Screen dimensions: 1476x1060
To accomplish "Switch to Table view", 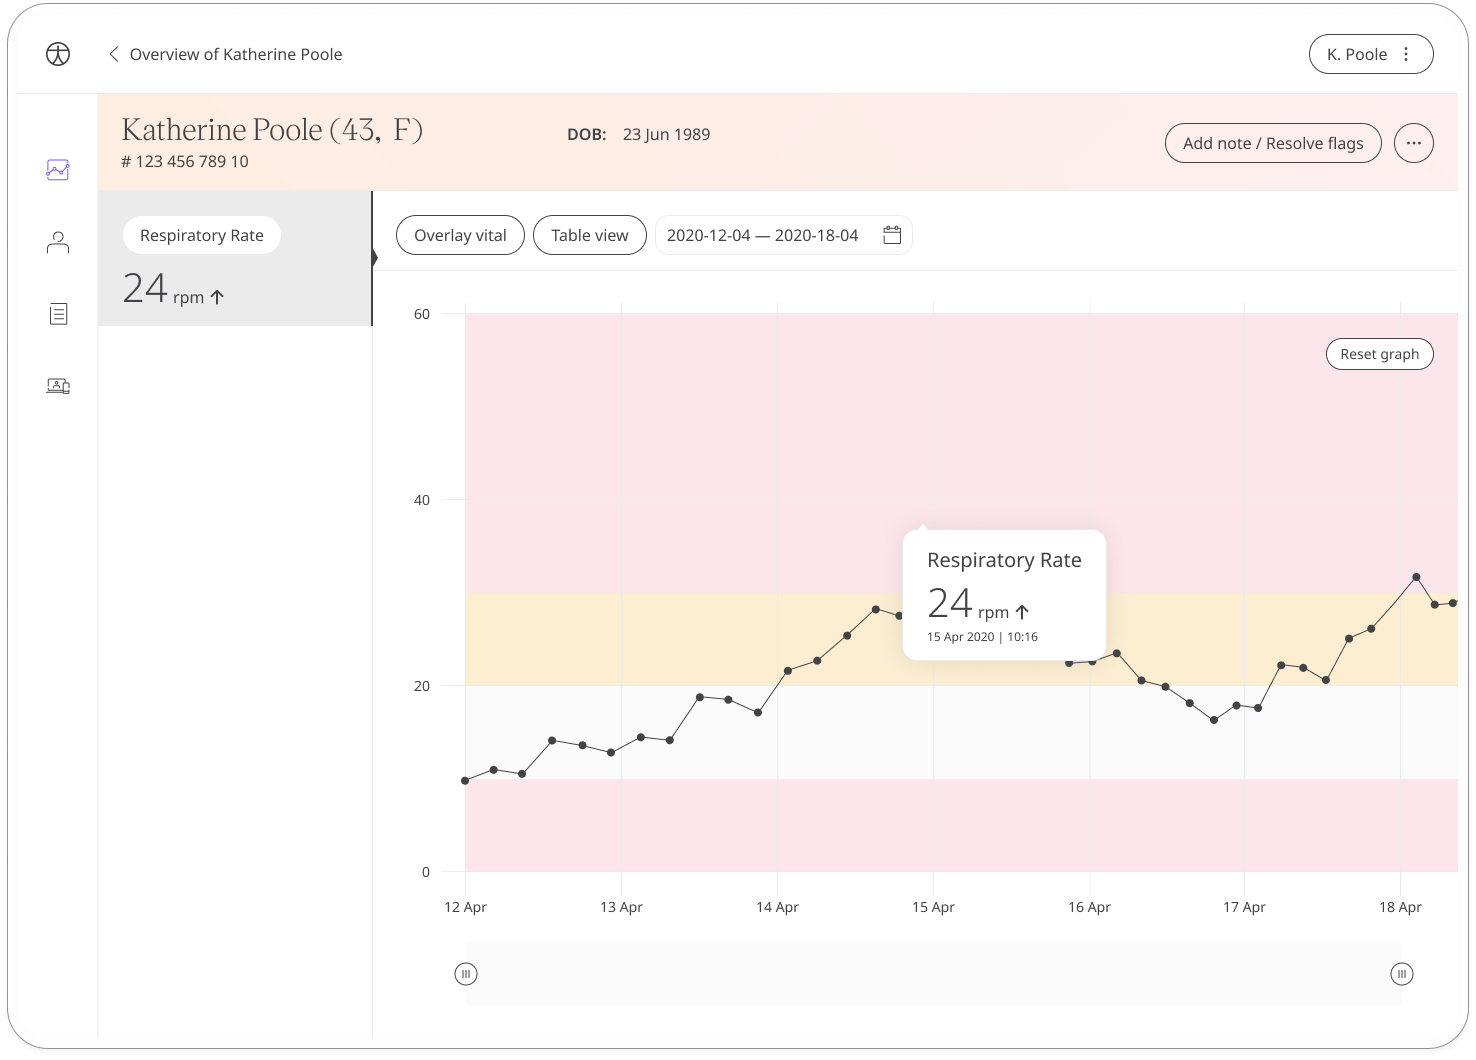I will pyautogui.click(x=590, y=235).
